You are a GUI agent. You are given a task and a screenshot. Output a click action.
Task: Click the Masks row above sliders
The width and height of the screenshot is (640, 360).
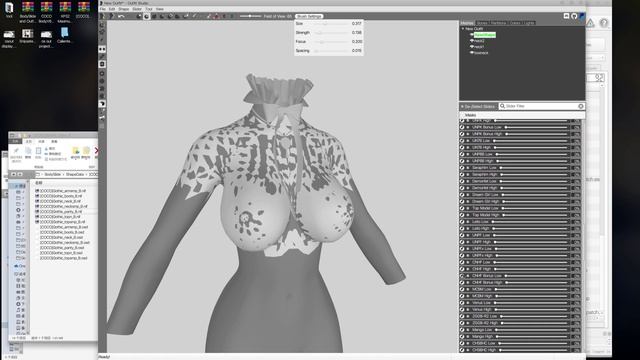coord(522,115)
